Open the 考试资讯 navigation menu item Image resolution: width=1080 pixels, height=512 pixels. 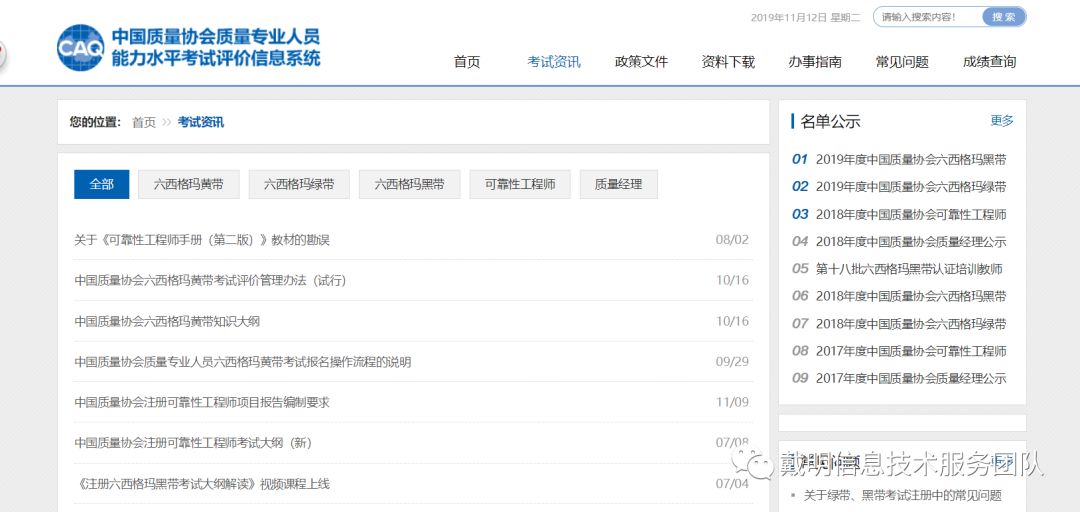pyautogui.click(x=554, y=62)
